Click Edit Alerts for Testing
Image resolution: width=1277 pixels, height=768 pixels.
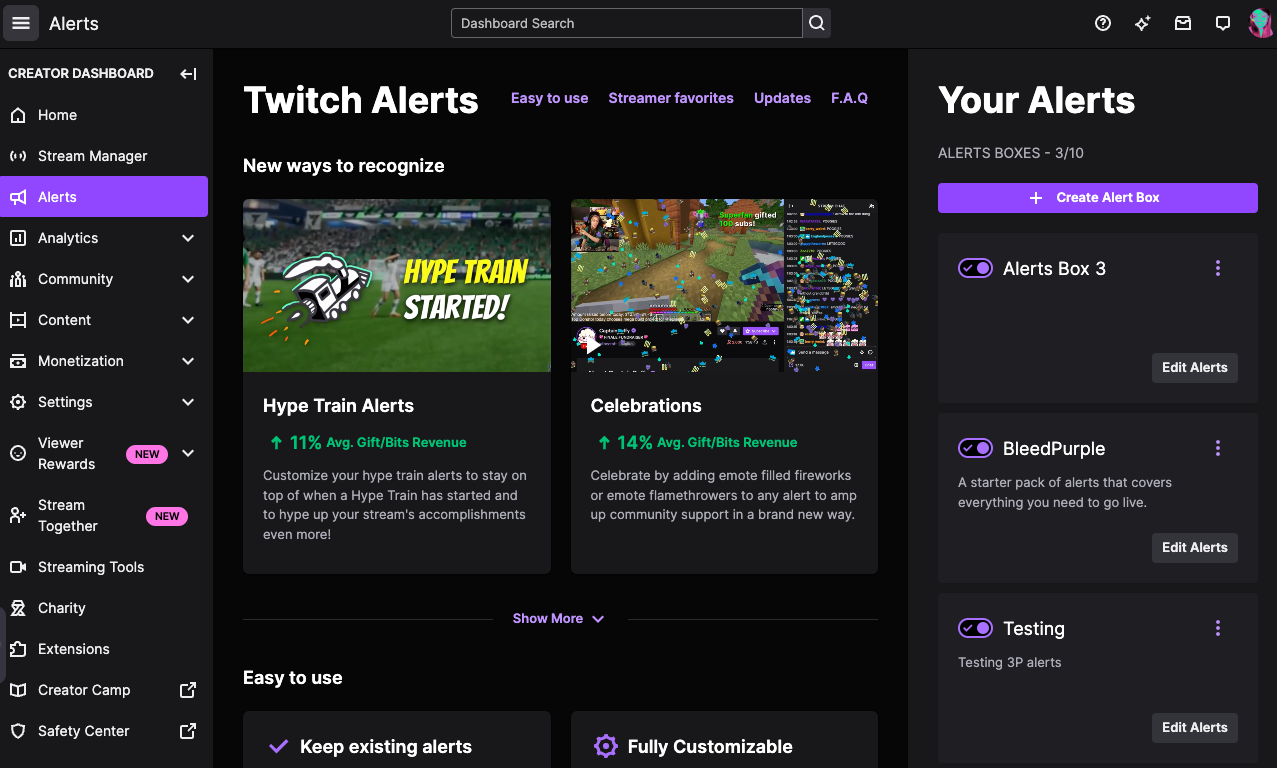(1194, 728)
